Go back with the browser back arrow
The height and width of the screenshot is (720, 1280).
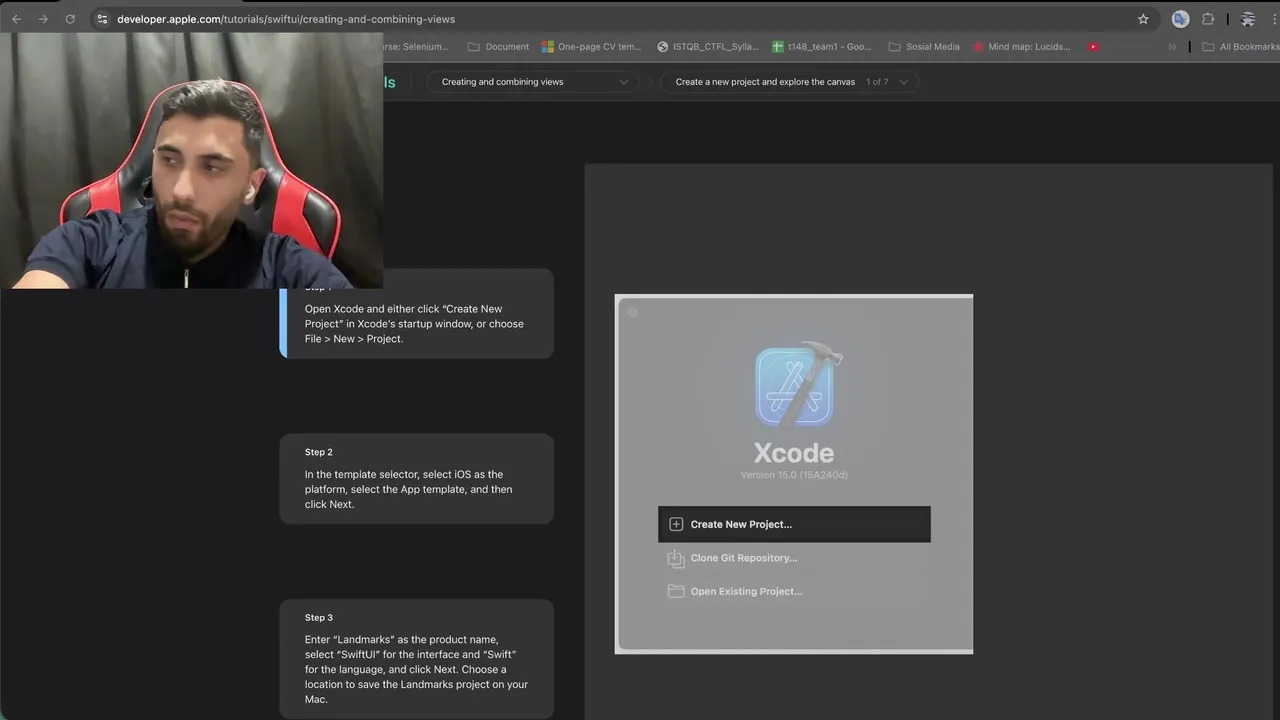tap(16, 19)
